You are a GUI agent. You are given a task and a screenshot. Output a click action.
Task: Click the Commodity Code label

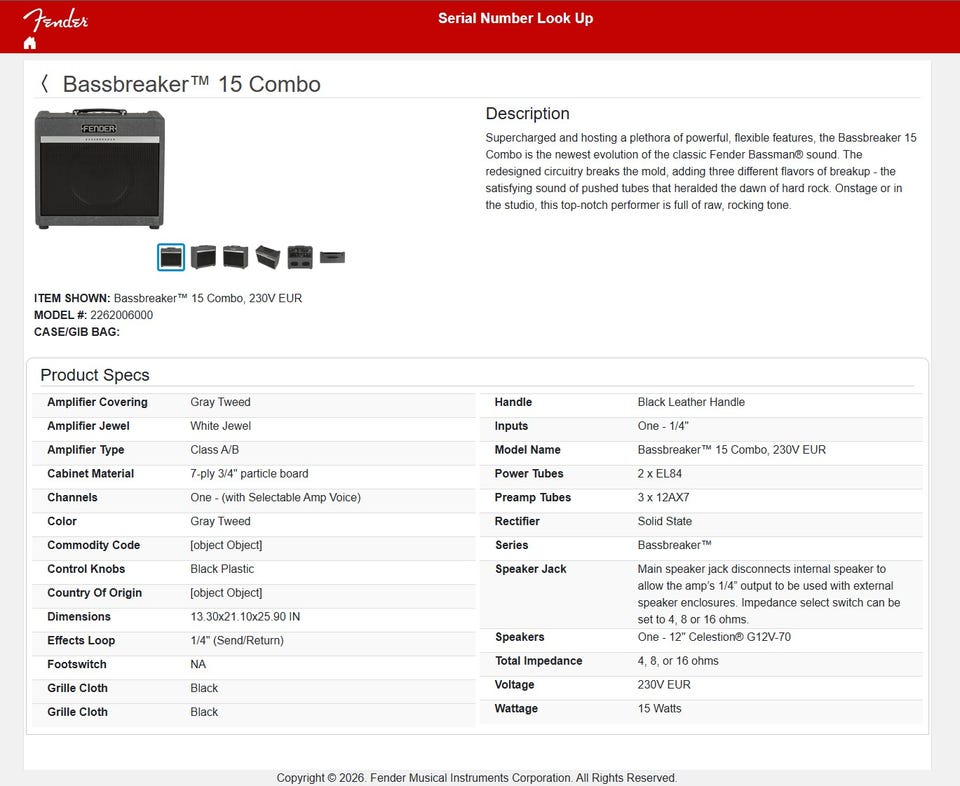coord(94,545)
